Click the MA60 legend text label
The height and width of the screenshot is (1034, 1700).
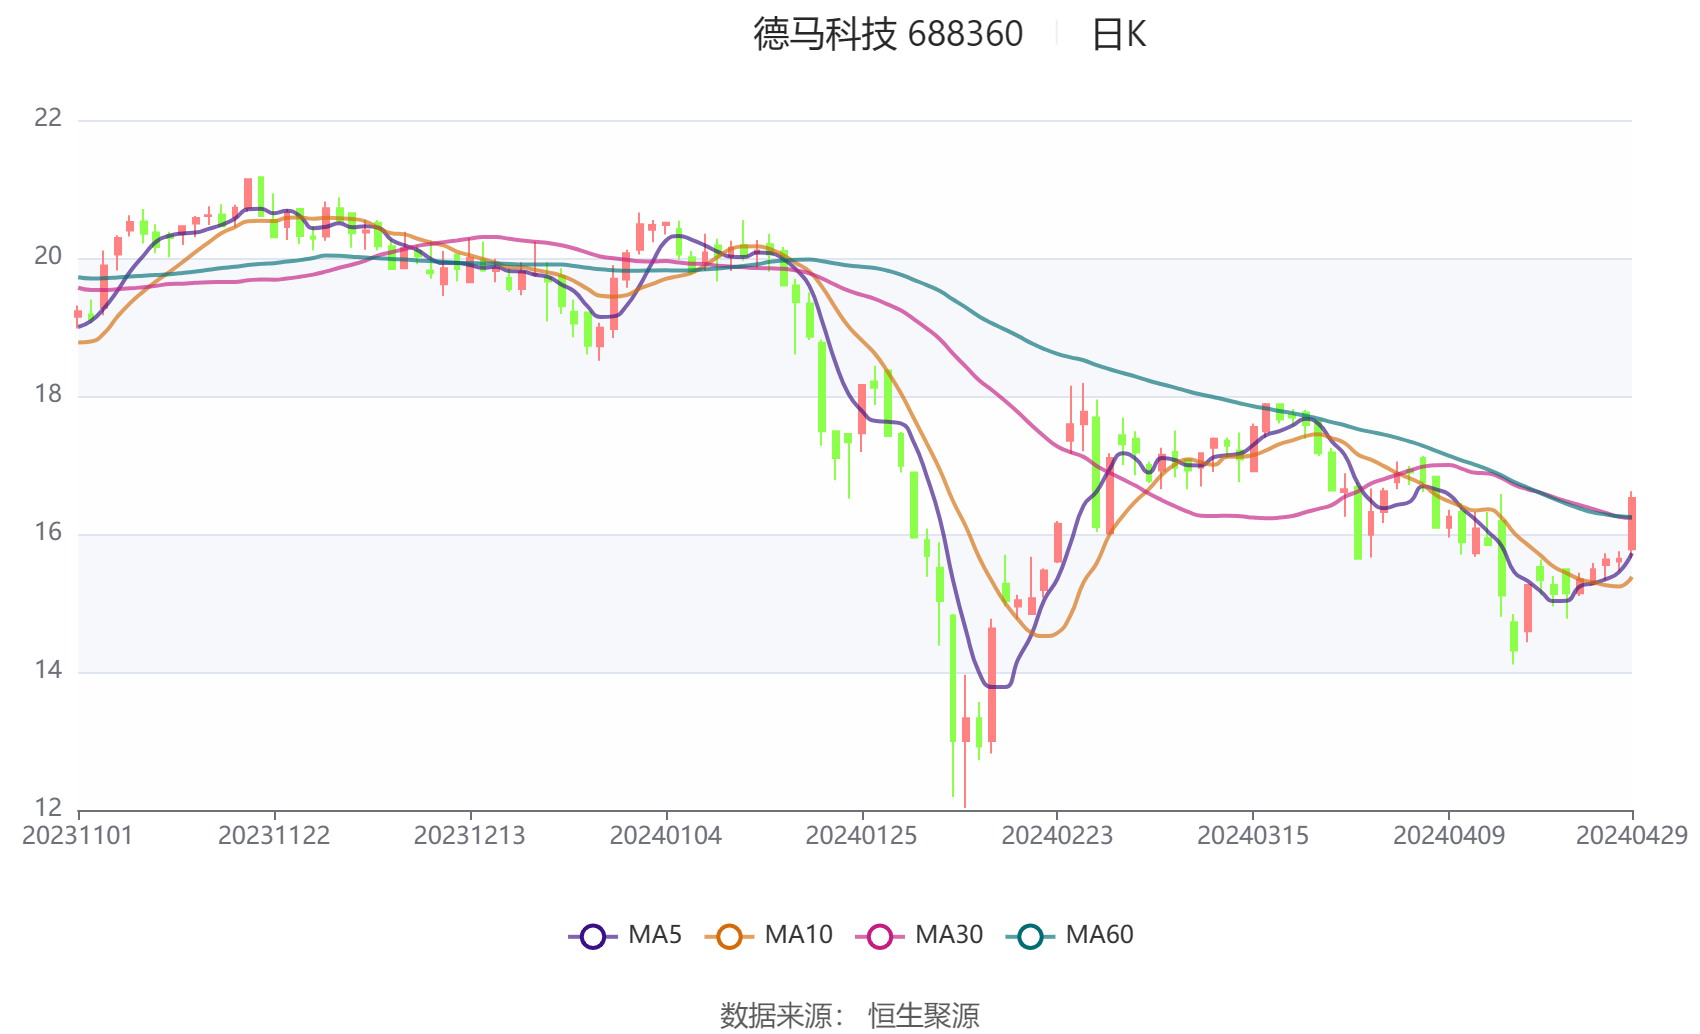(x=1099, y=935)
